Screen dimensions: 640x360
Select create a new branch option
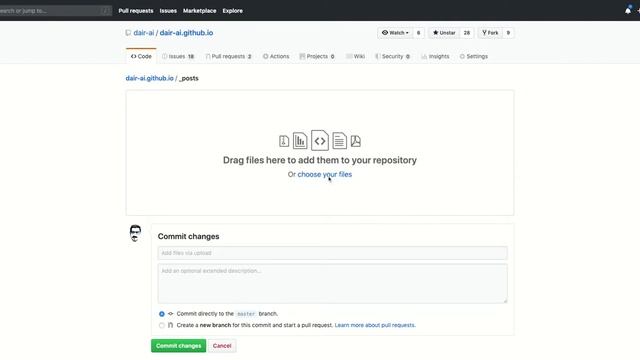coord(162,325)
